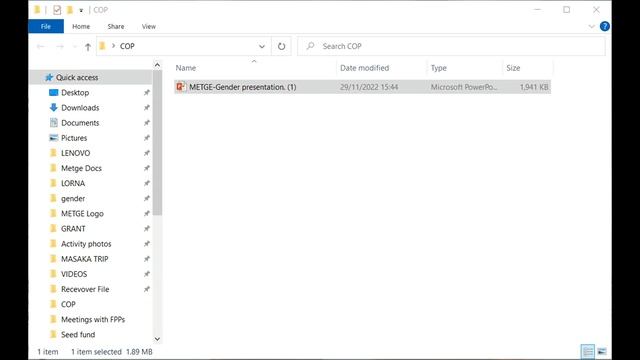Click the Downloads blue arrow icon
The image size is (640, 360).
tap(53, 107)
